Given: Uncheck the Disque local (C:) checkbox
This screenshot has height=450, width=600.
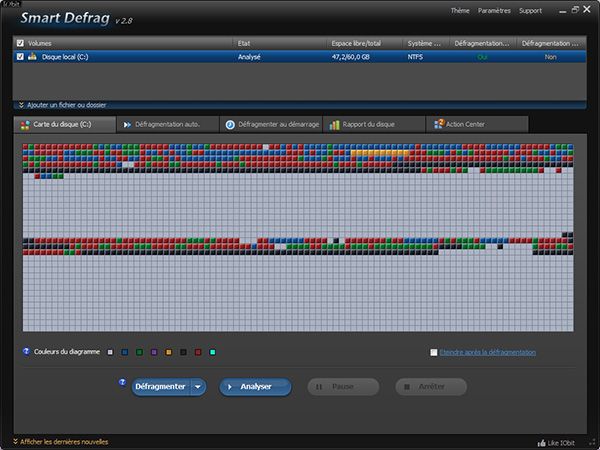Looking at the screenshot, I should point(20,58).
